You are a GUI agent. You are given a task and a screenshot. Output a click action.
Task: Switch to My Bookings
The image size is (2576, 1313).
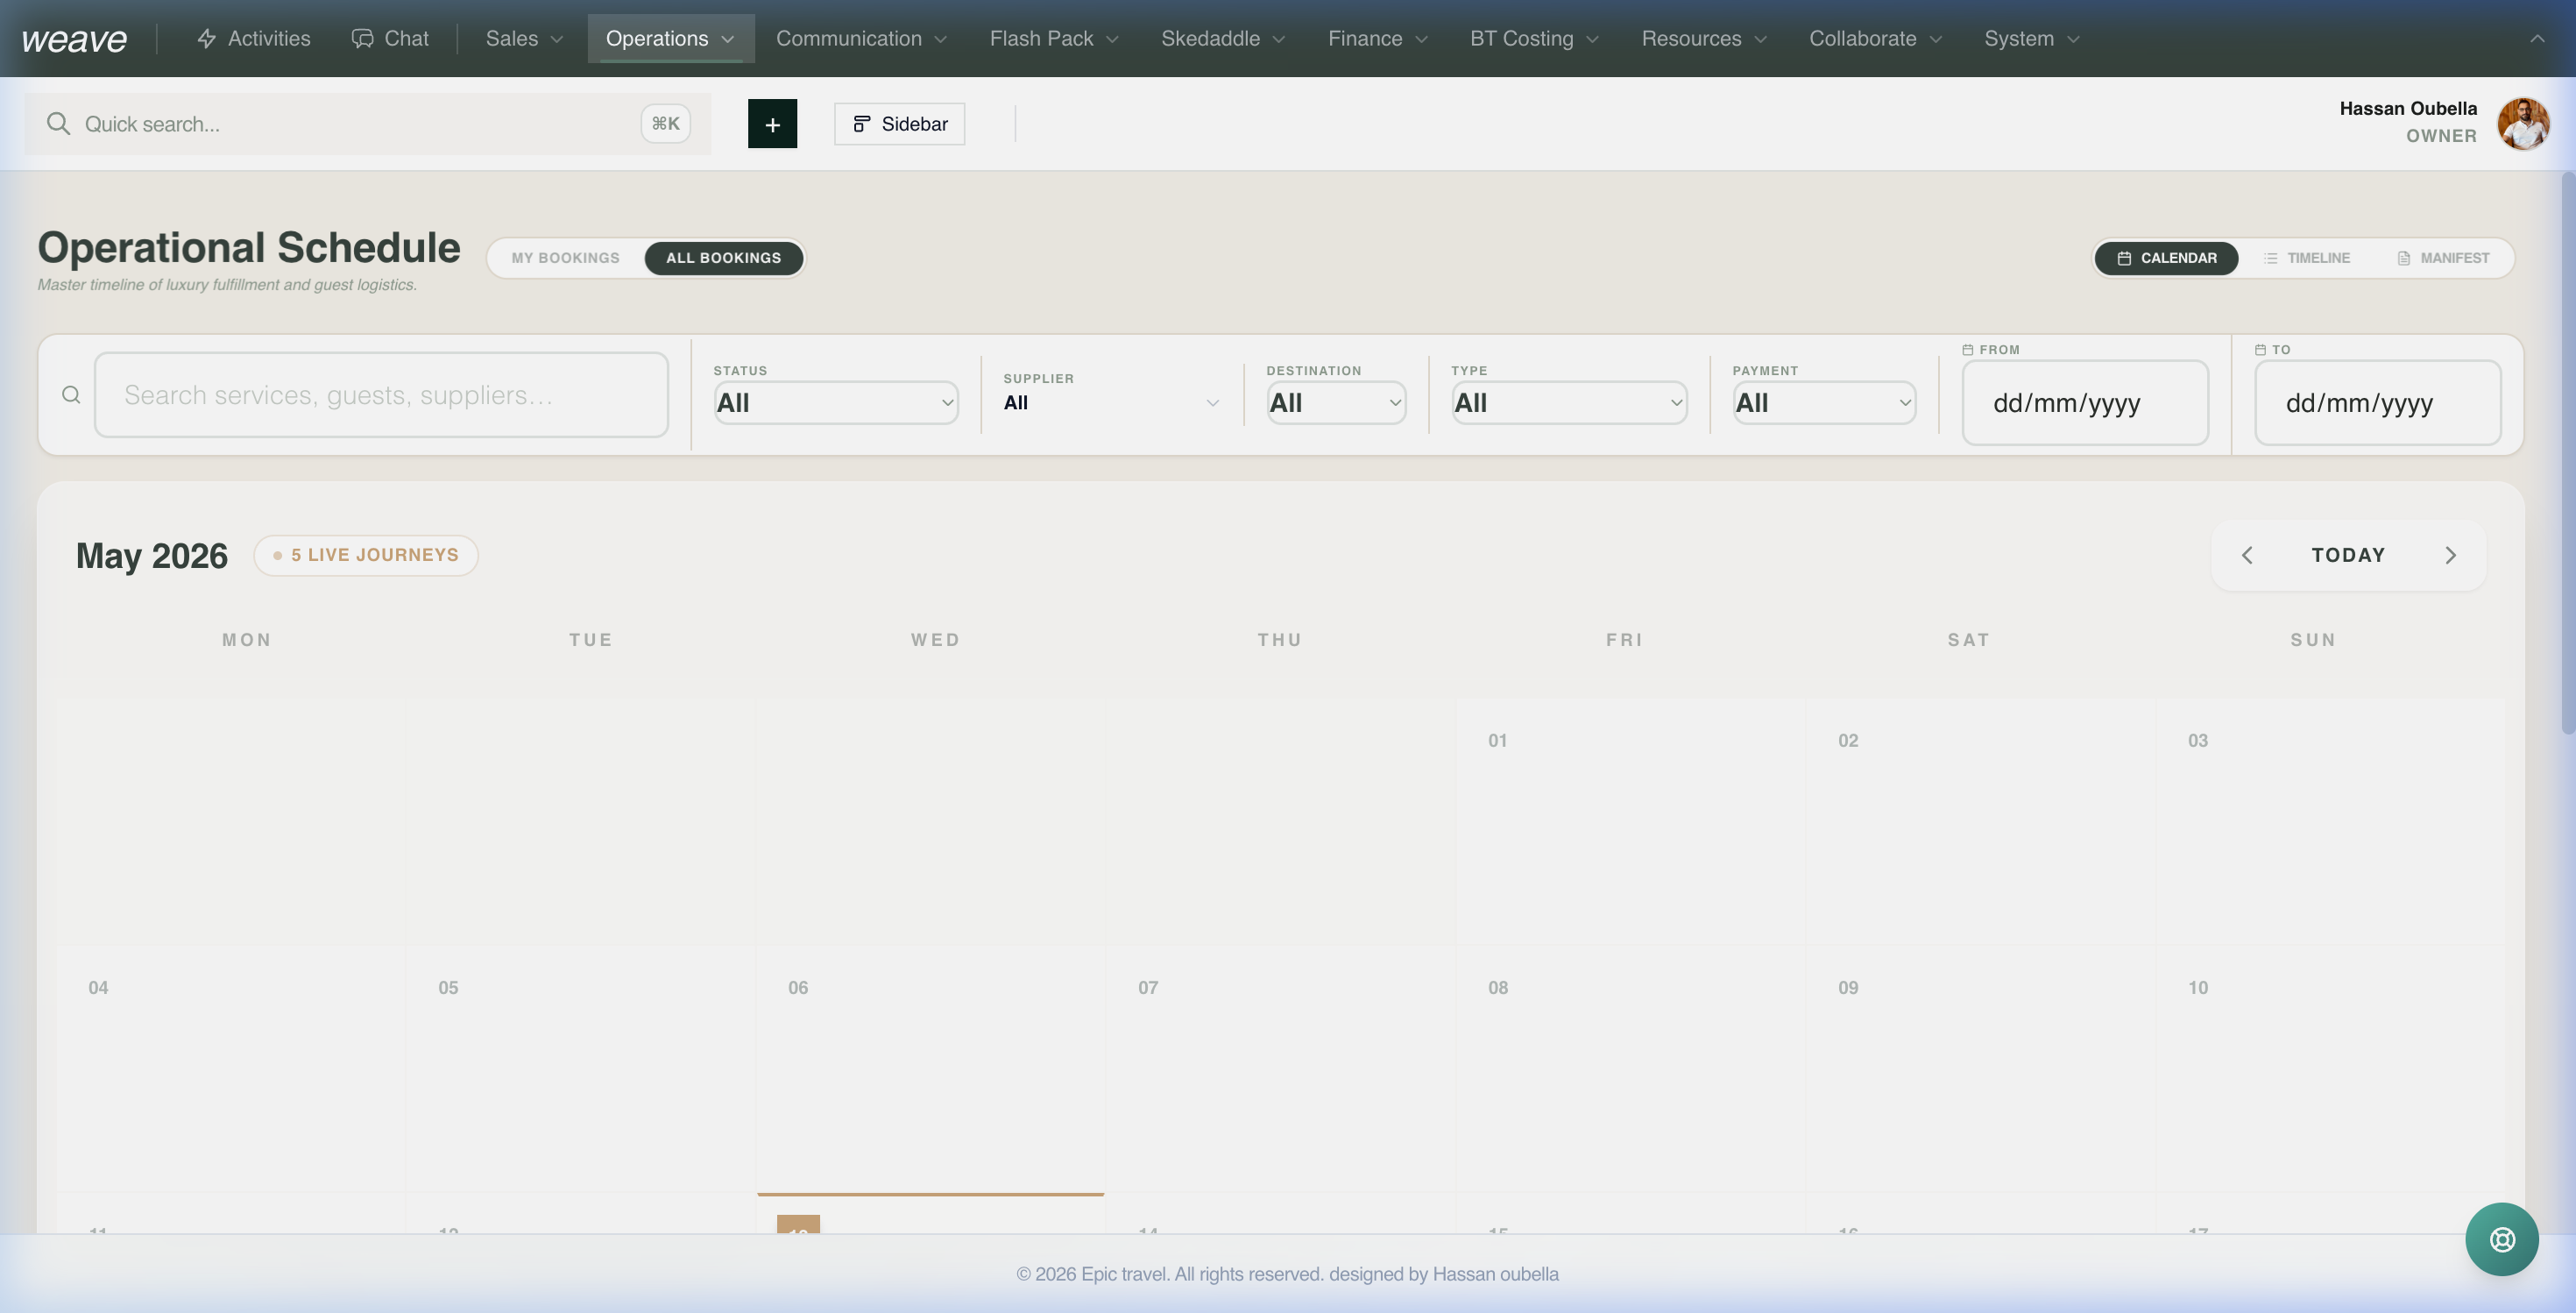pos(565,258)
